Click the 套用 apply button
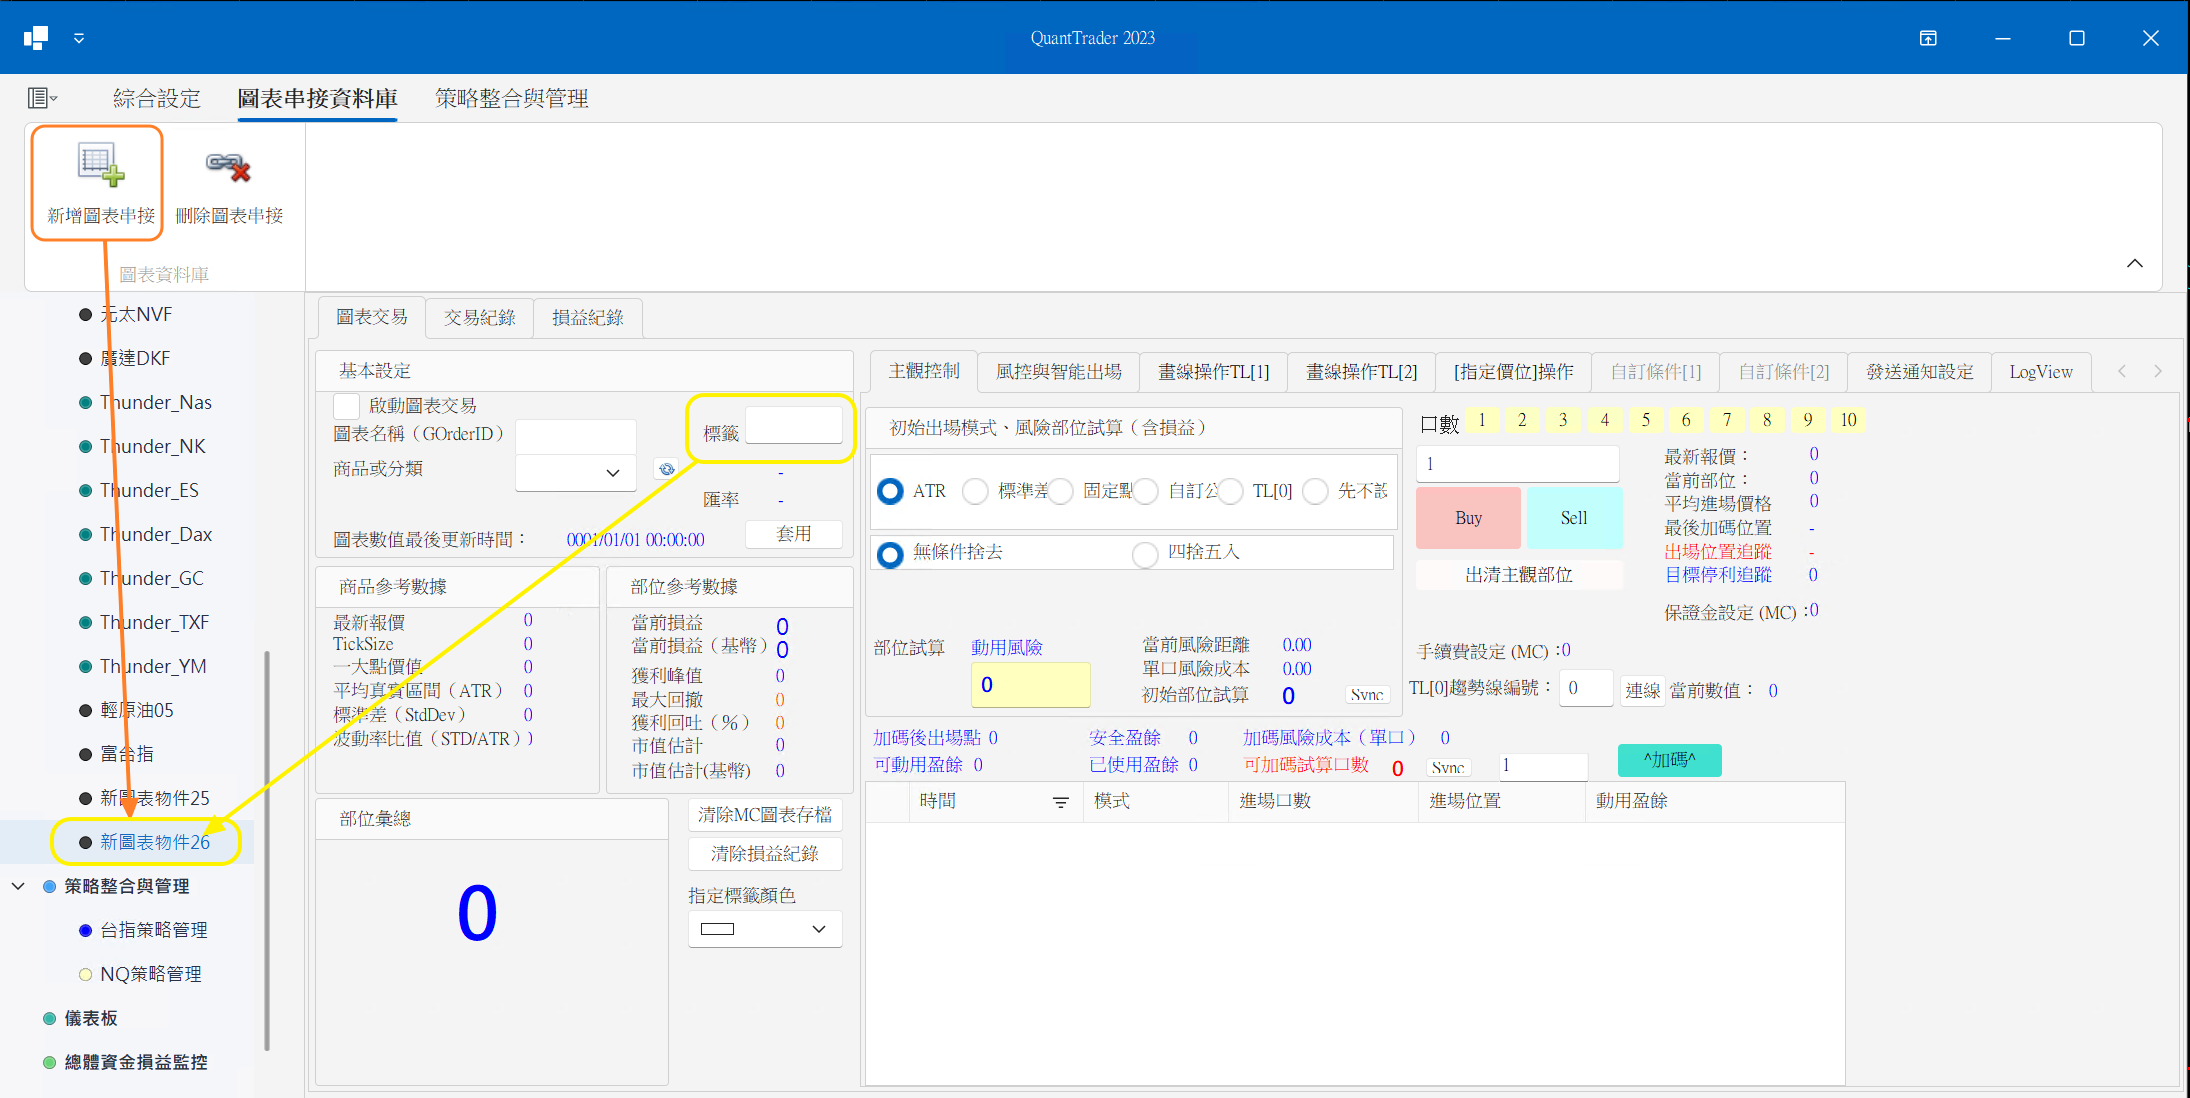This screenshot has height=1098, width=2190. click(793, 533)
